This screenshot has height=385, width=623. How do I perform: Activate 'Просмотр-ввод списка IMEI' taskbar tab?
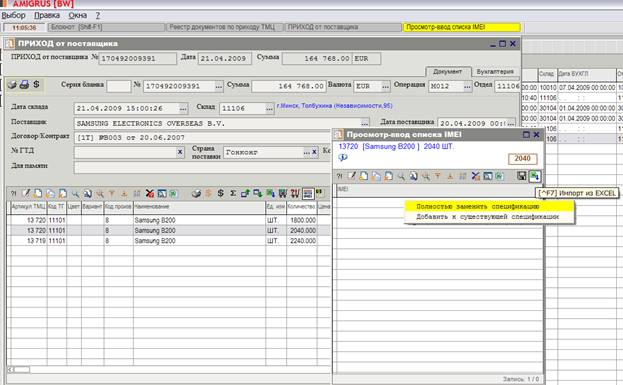[x=462, y=27]
